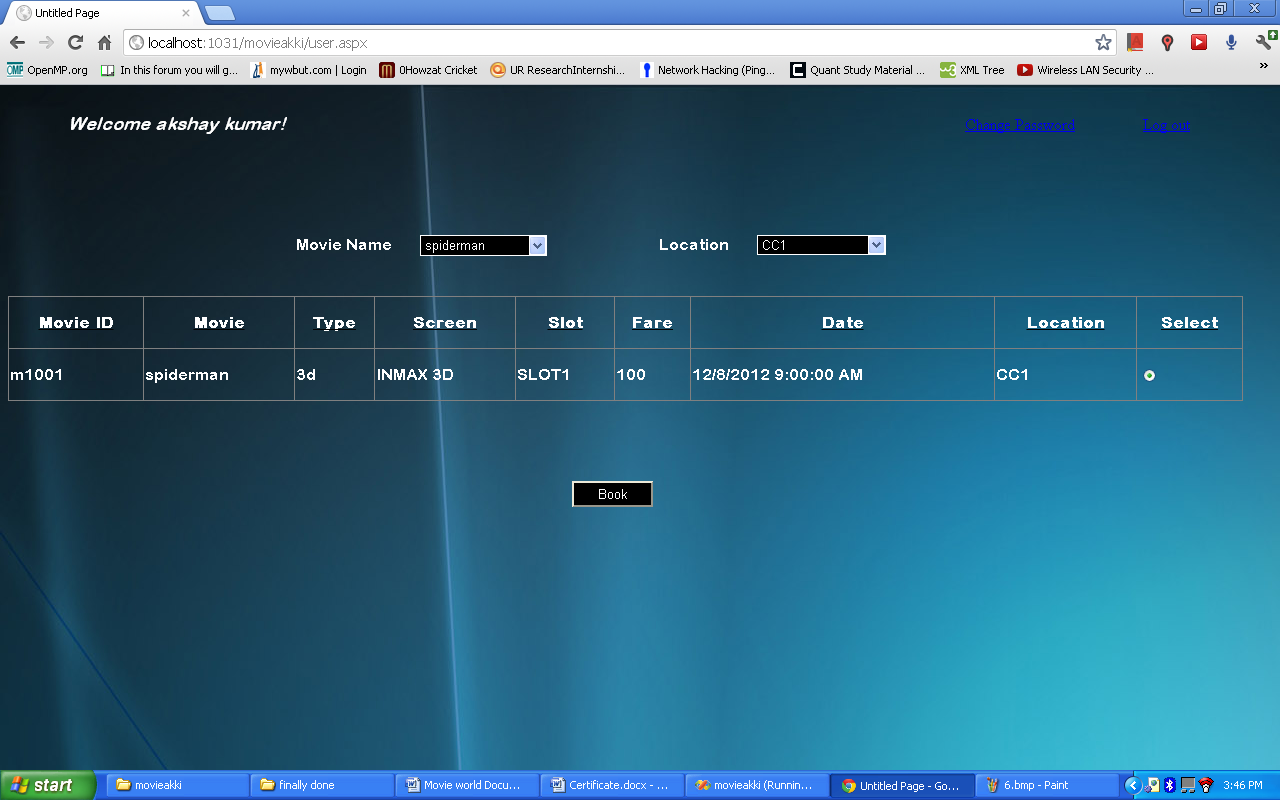Expand hidden system tray icons arrow

point(1132,785)
